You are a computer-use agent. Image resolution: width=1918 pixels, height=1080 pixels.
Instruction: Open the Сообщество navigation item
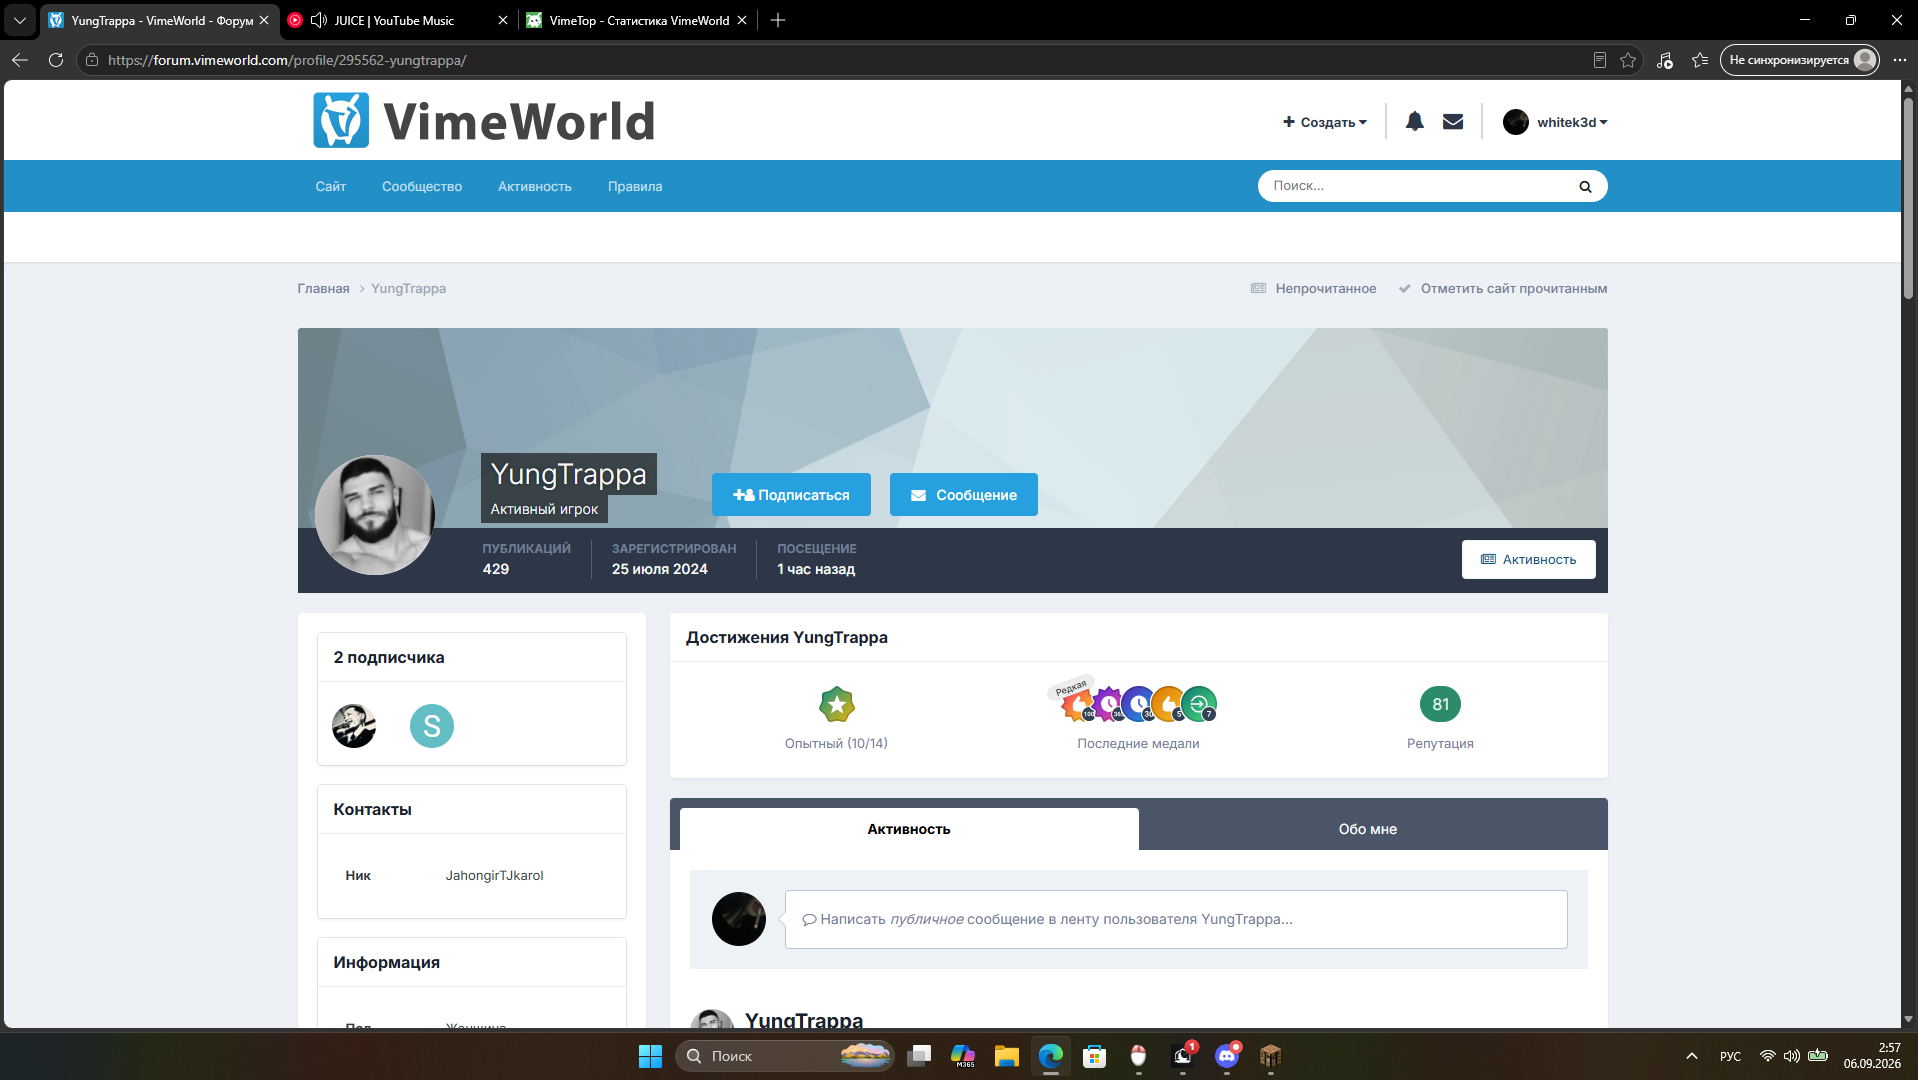pos(422,186)
